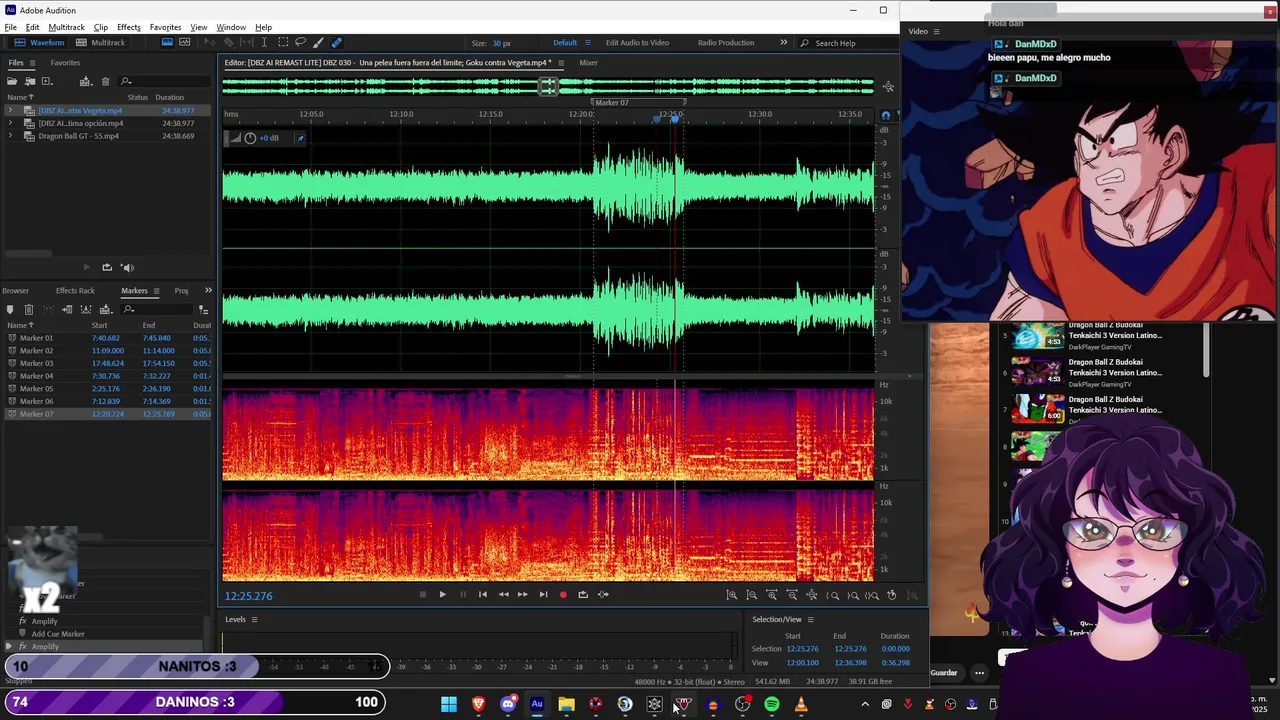Click Zoom Out (Amplitude) icon
The height and width of the screenshot is (720, 1280).
pos(751,595)
